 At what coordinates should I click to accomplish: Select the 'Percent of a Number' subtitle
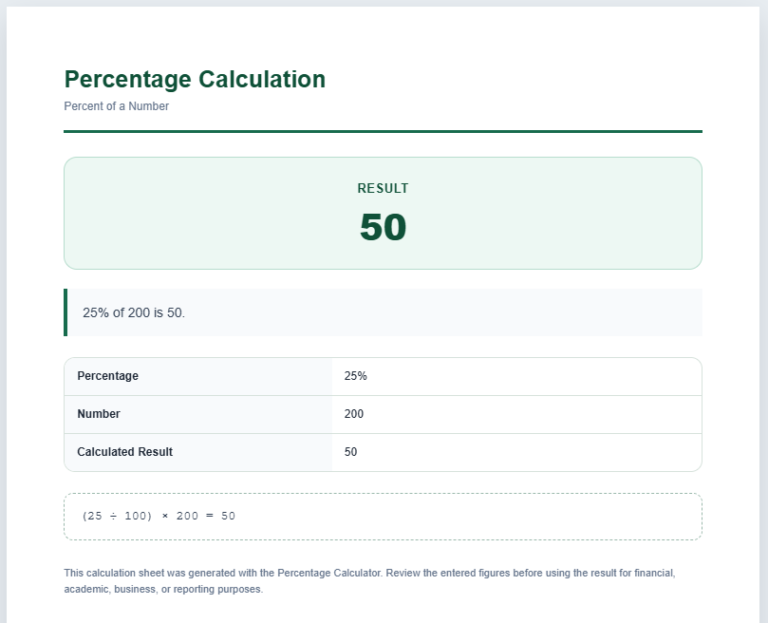tap(116, 106)
